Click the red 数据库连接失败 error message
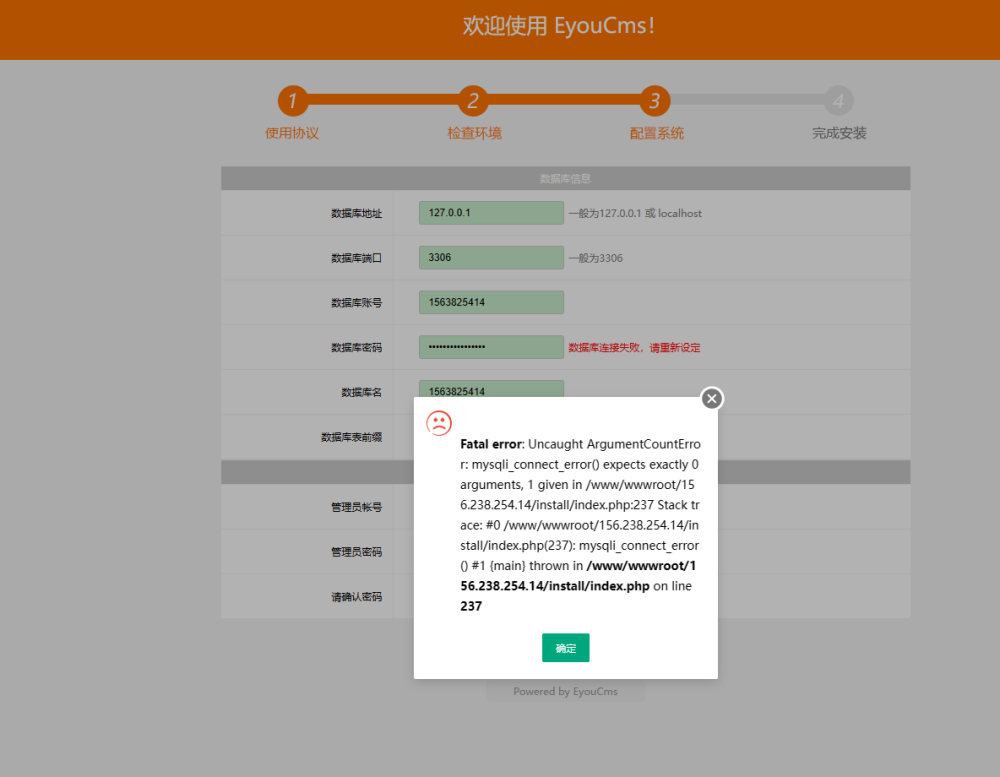Viewport: 1000px width, 777px height. coord(634,348)
